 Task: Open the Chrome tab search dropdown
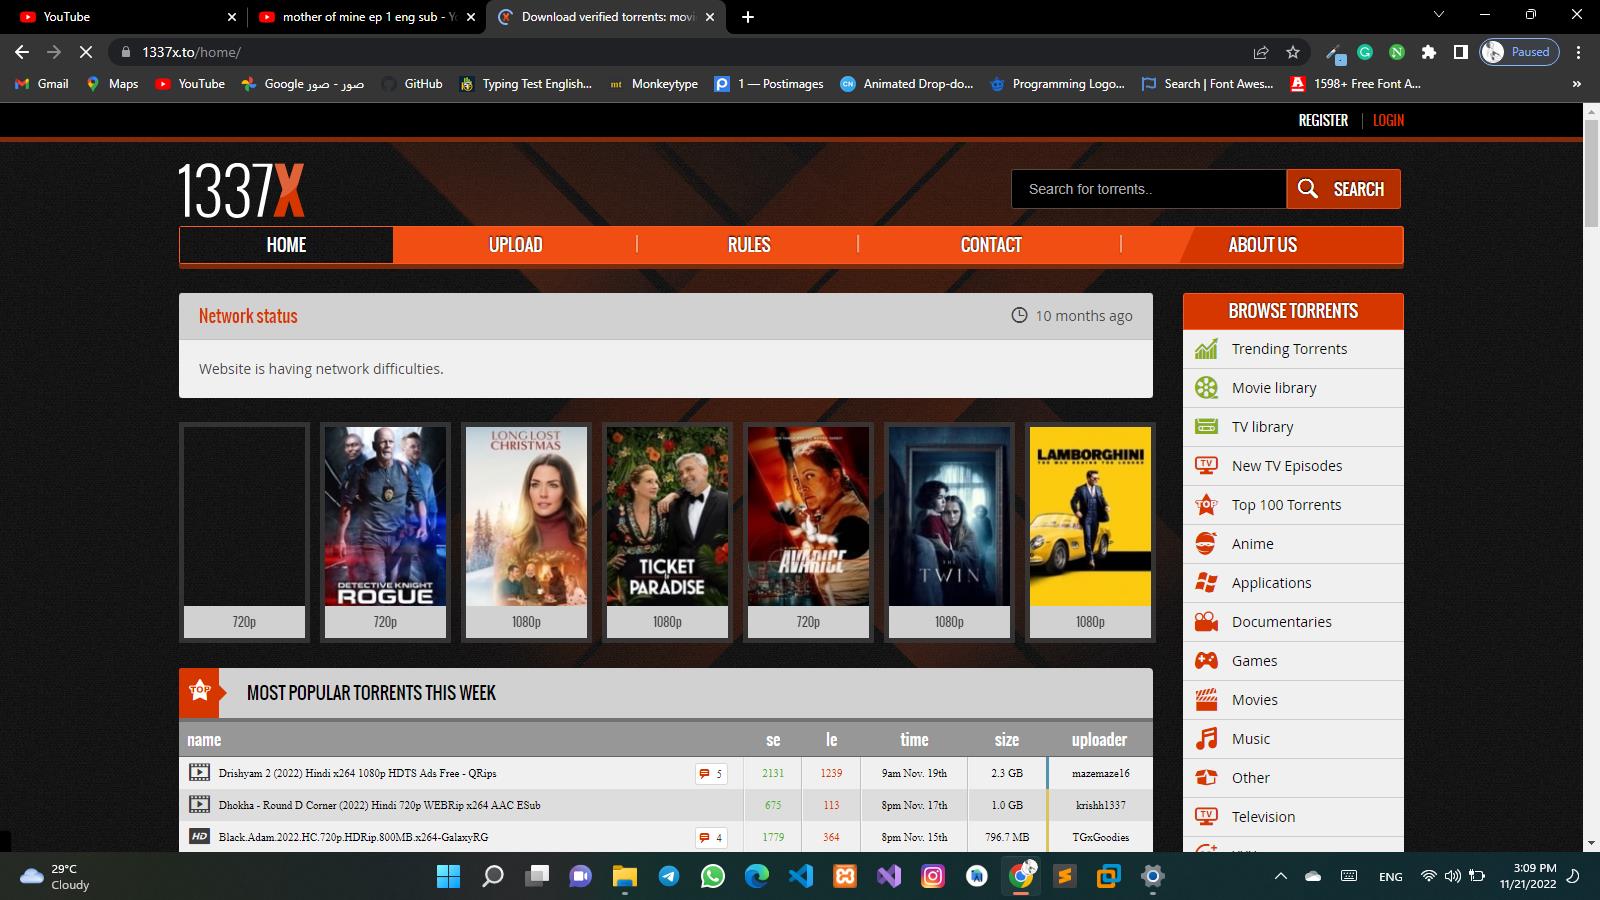[x=1439, y=15]
